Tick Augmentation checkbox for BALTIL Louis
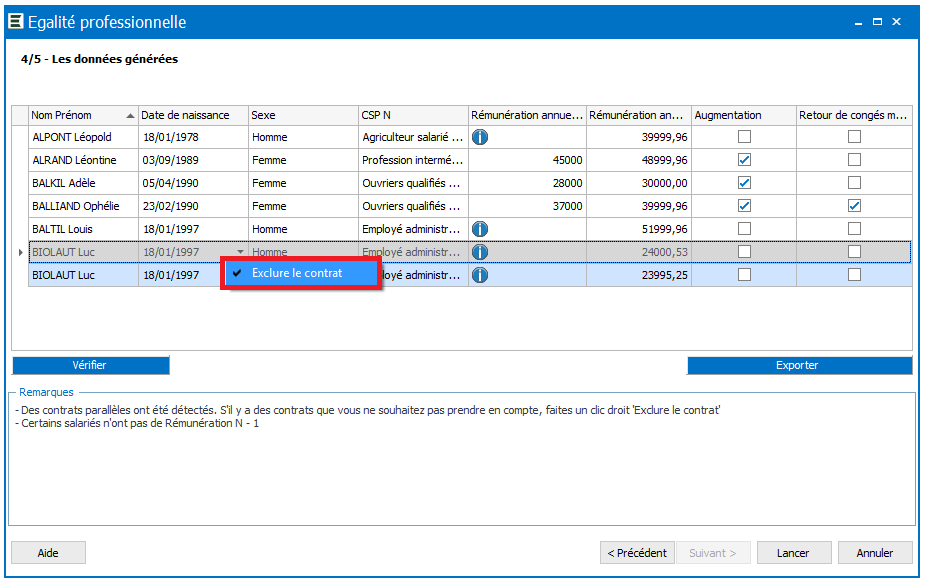 (744, 228)
